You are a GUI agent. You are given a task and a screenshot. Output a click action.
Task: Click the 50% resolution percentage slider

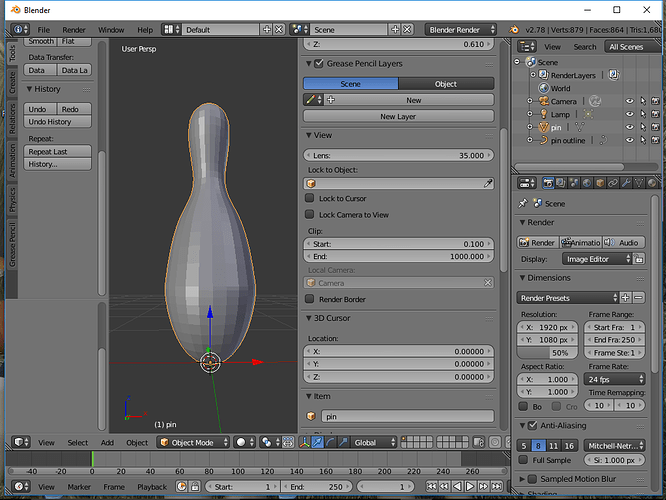[546, 353]
